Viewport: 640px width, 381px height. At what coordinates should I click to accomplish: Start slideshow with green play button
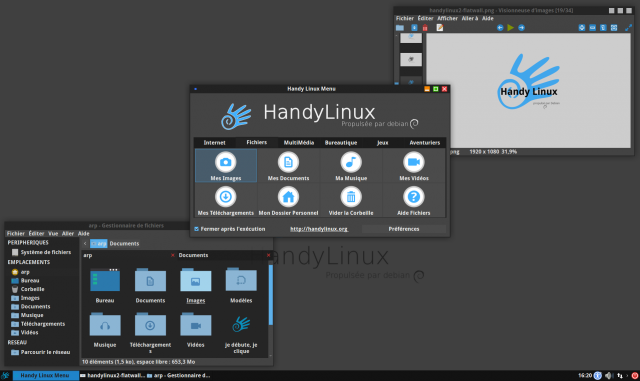click(510, 28)
